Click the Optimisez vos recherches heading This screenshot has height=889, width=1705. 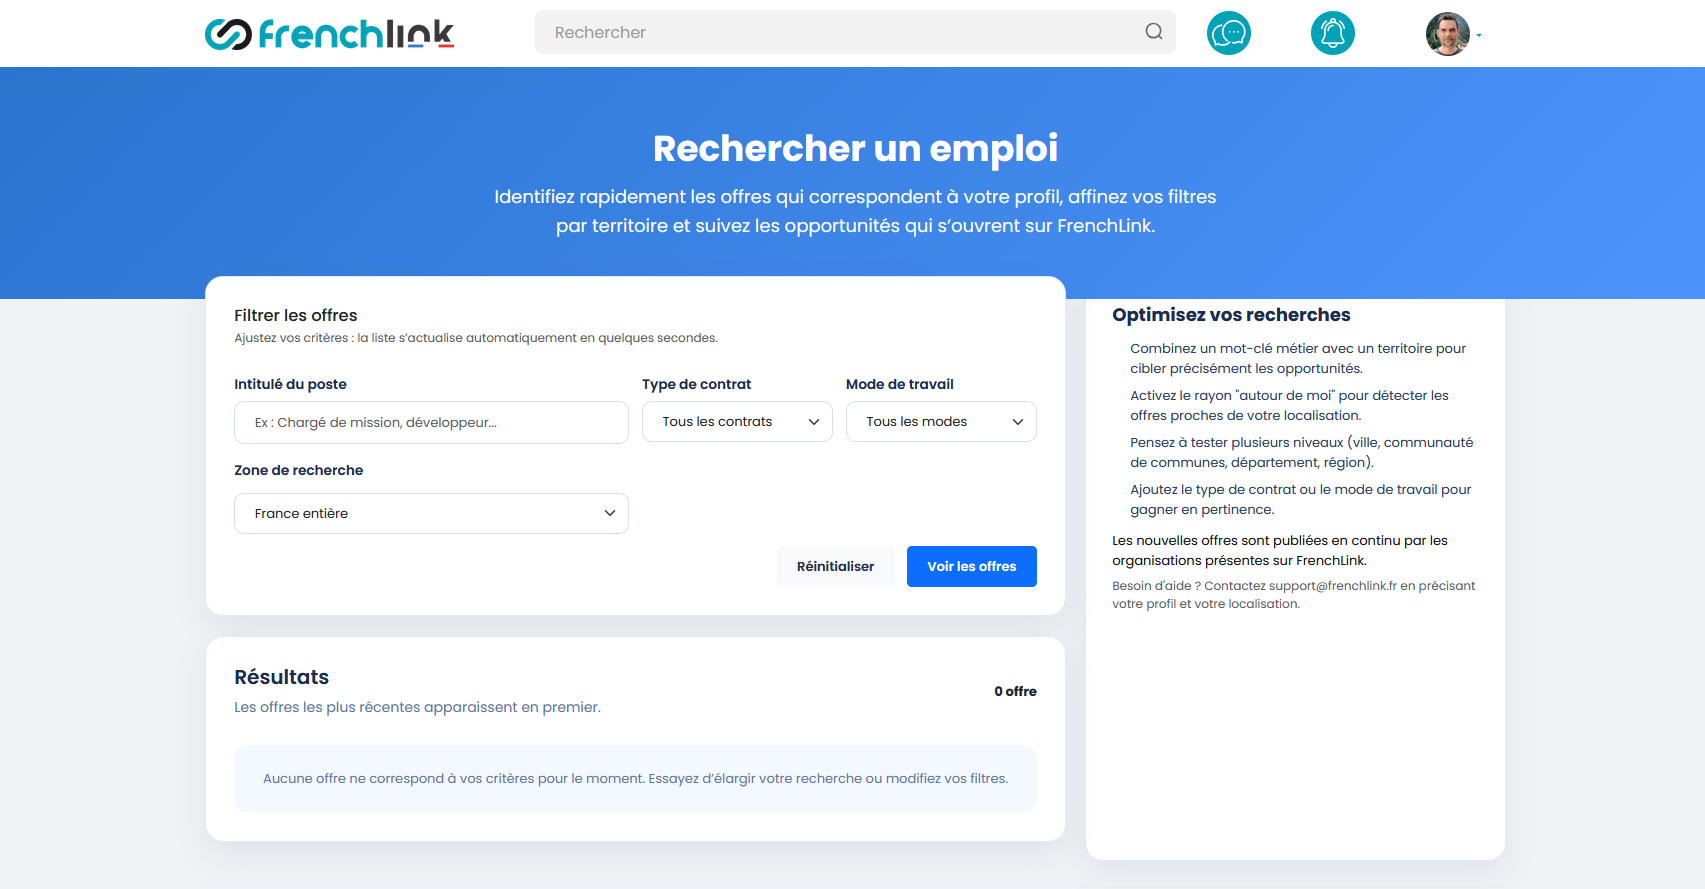click(x=1231, y=315)
